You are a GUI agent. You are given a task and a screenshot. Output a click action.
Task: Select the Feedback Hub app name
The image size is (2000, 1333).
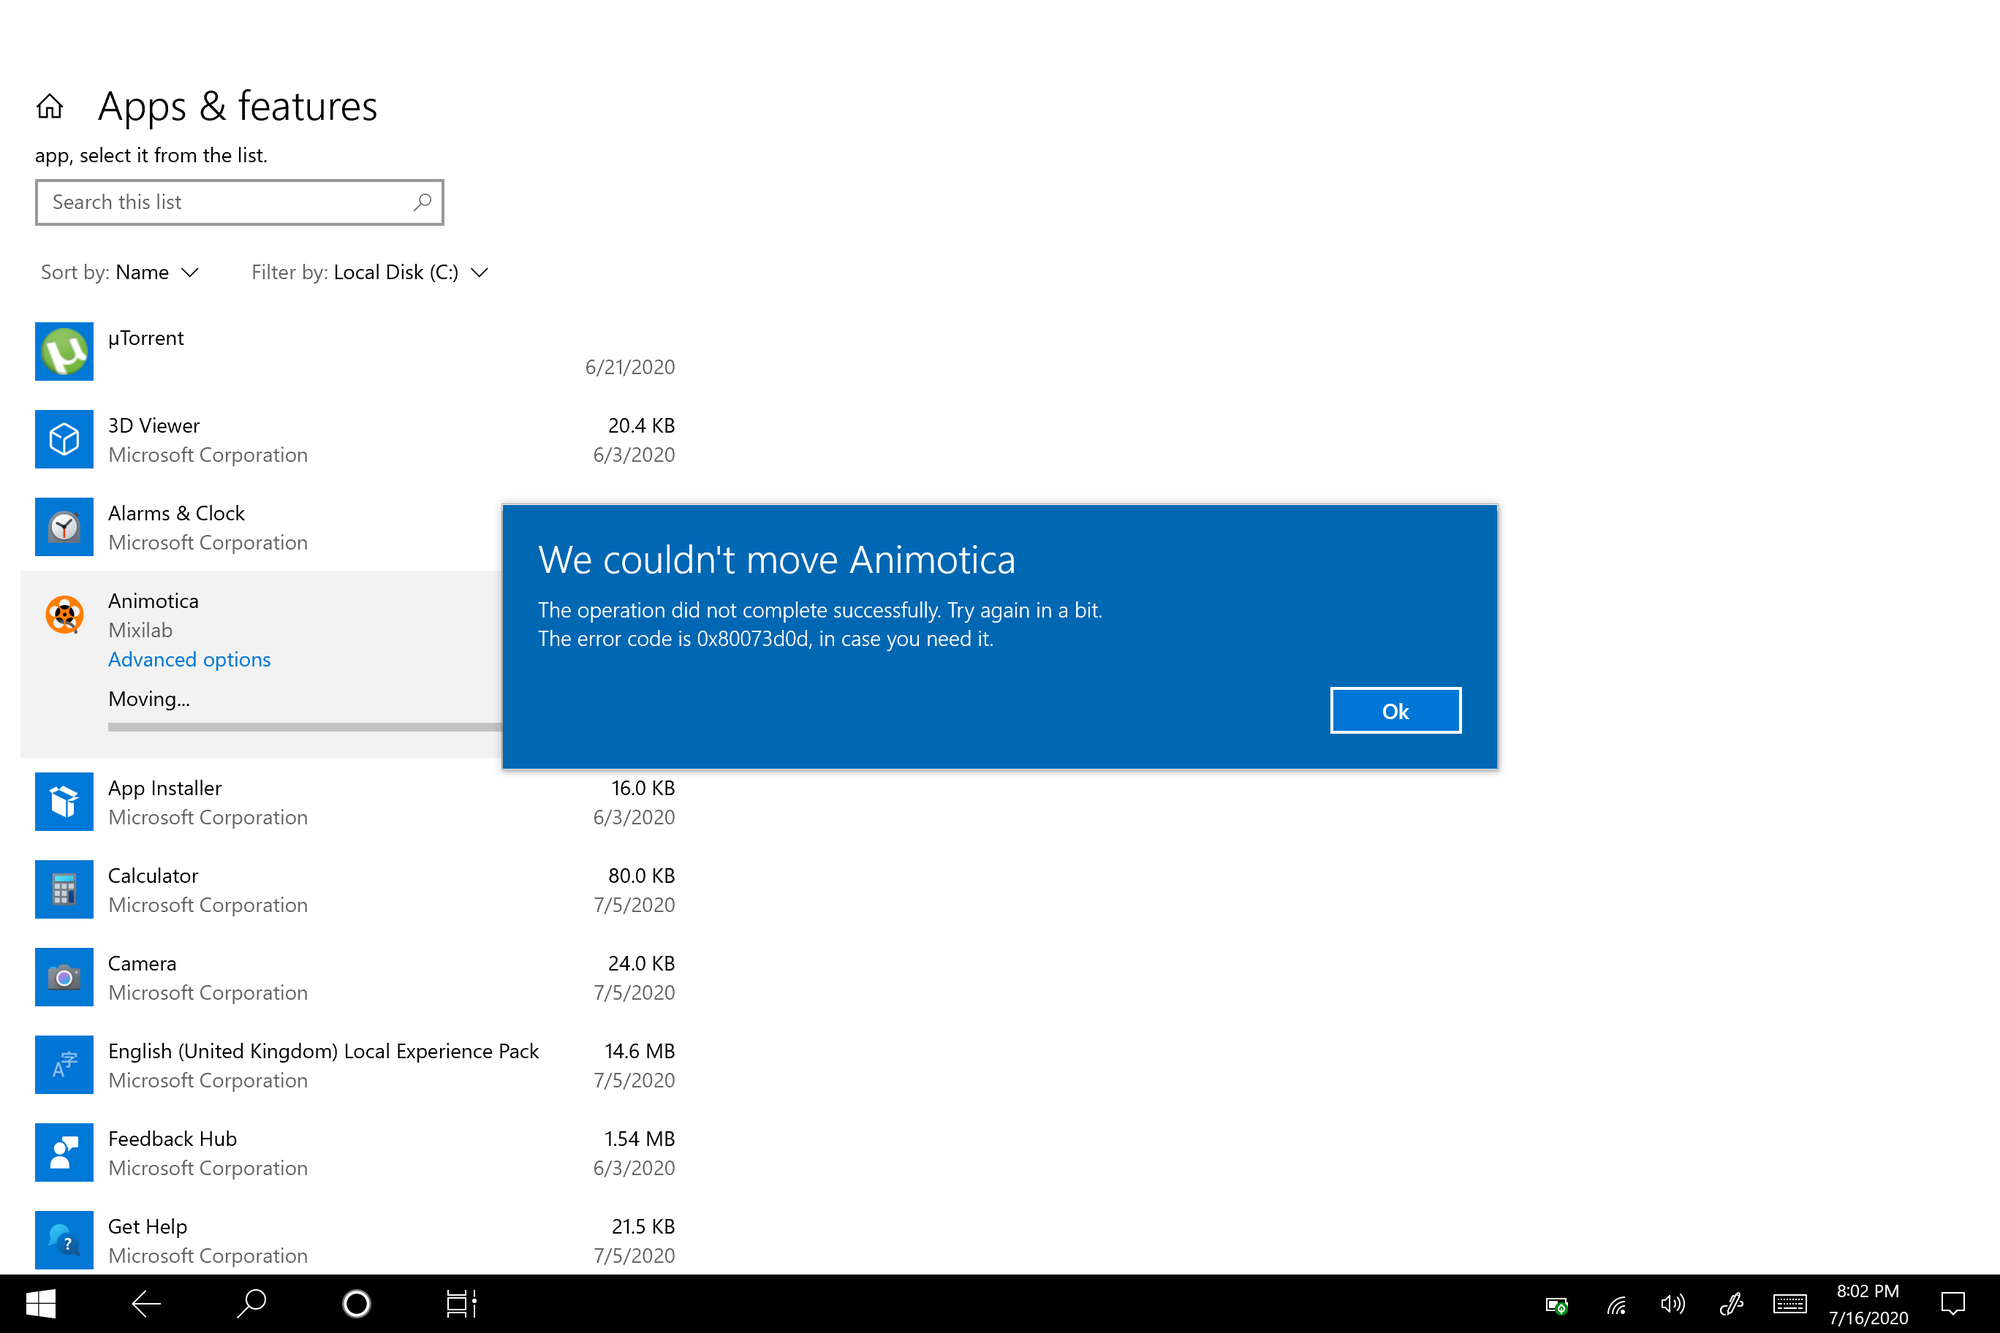(x=172, y=1139)
